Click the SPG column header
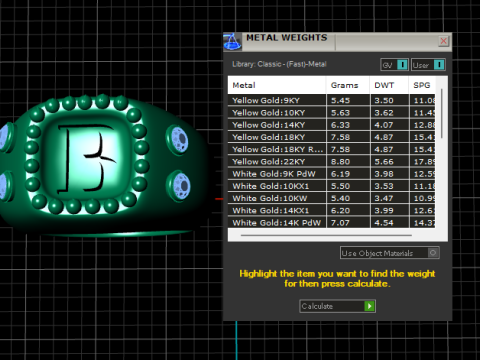The image size is (480, 360). (422, 85)
